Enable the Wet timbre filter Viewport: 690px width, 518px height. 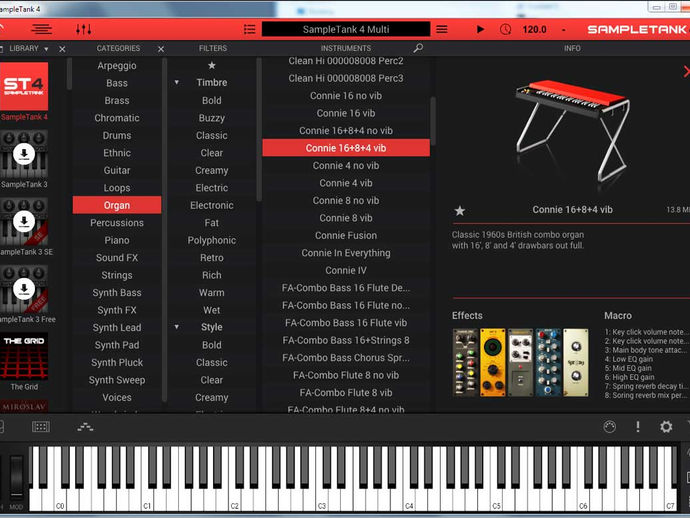(212, 310)
